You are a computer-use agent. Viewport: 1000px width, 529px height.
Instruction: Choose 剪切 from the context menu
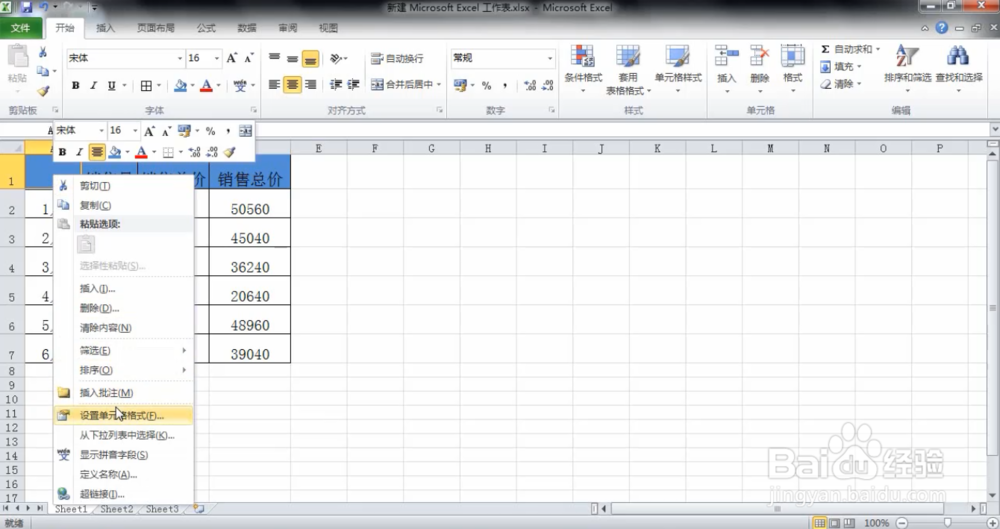point(123,186)
